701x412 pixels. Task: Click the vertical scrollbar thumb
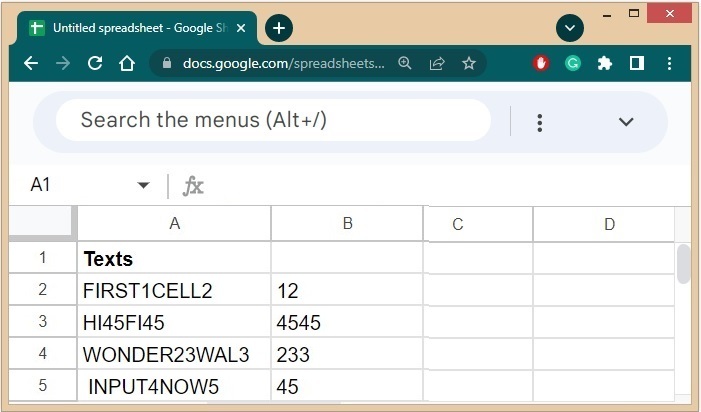pos(684,263)
